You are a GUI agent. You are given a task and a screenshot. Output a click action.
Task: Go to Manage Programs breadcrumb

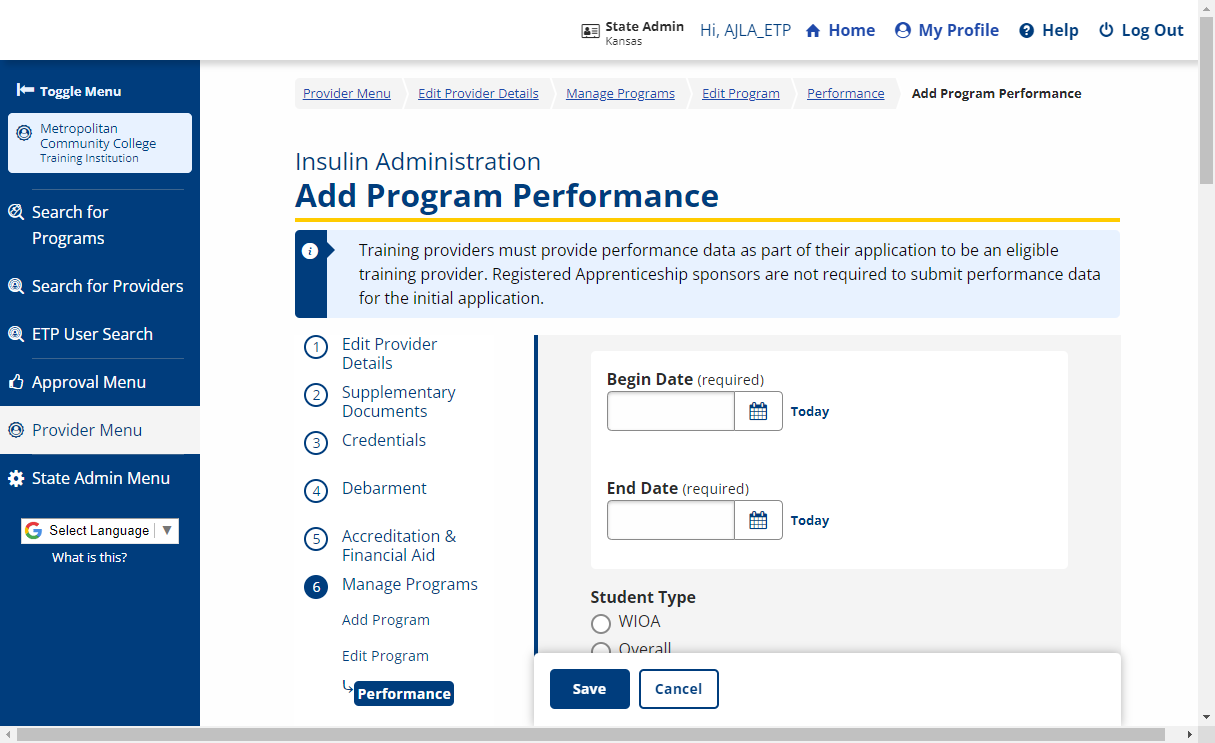pos(620,93)
